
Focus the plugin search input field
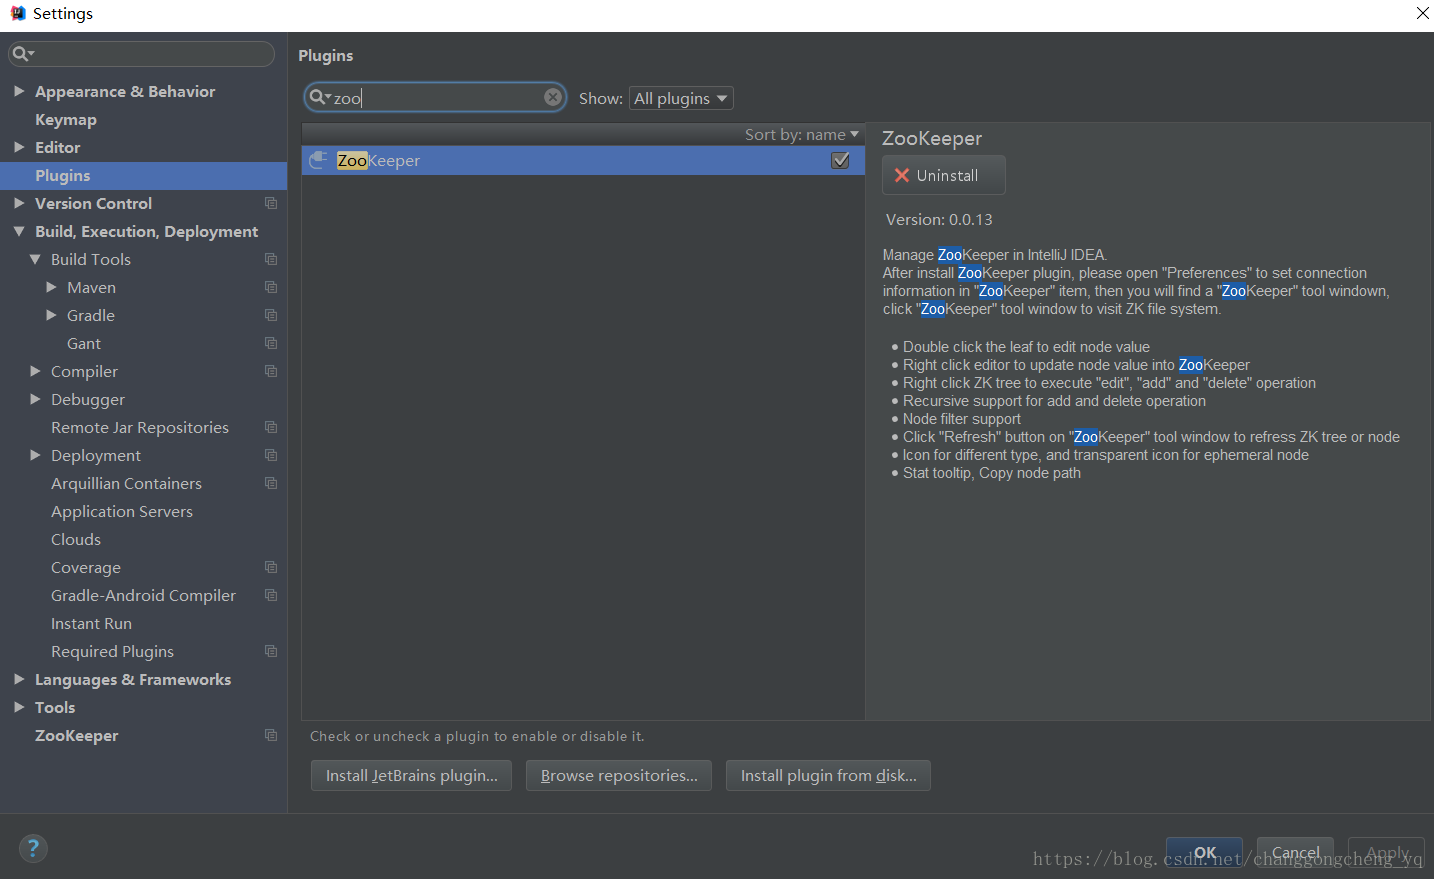437,97
